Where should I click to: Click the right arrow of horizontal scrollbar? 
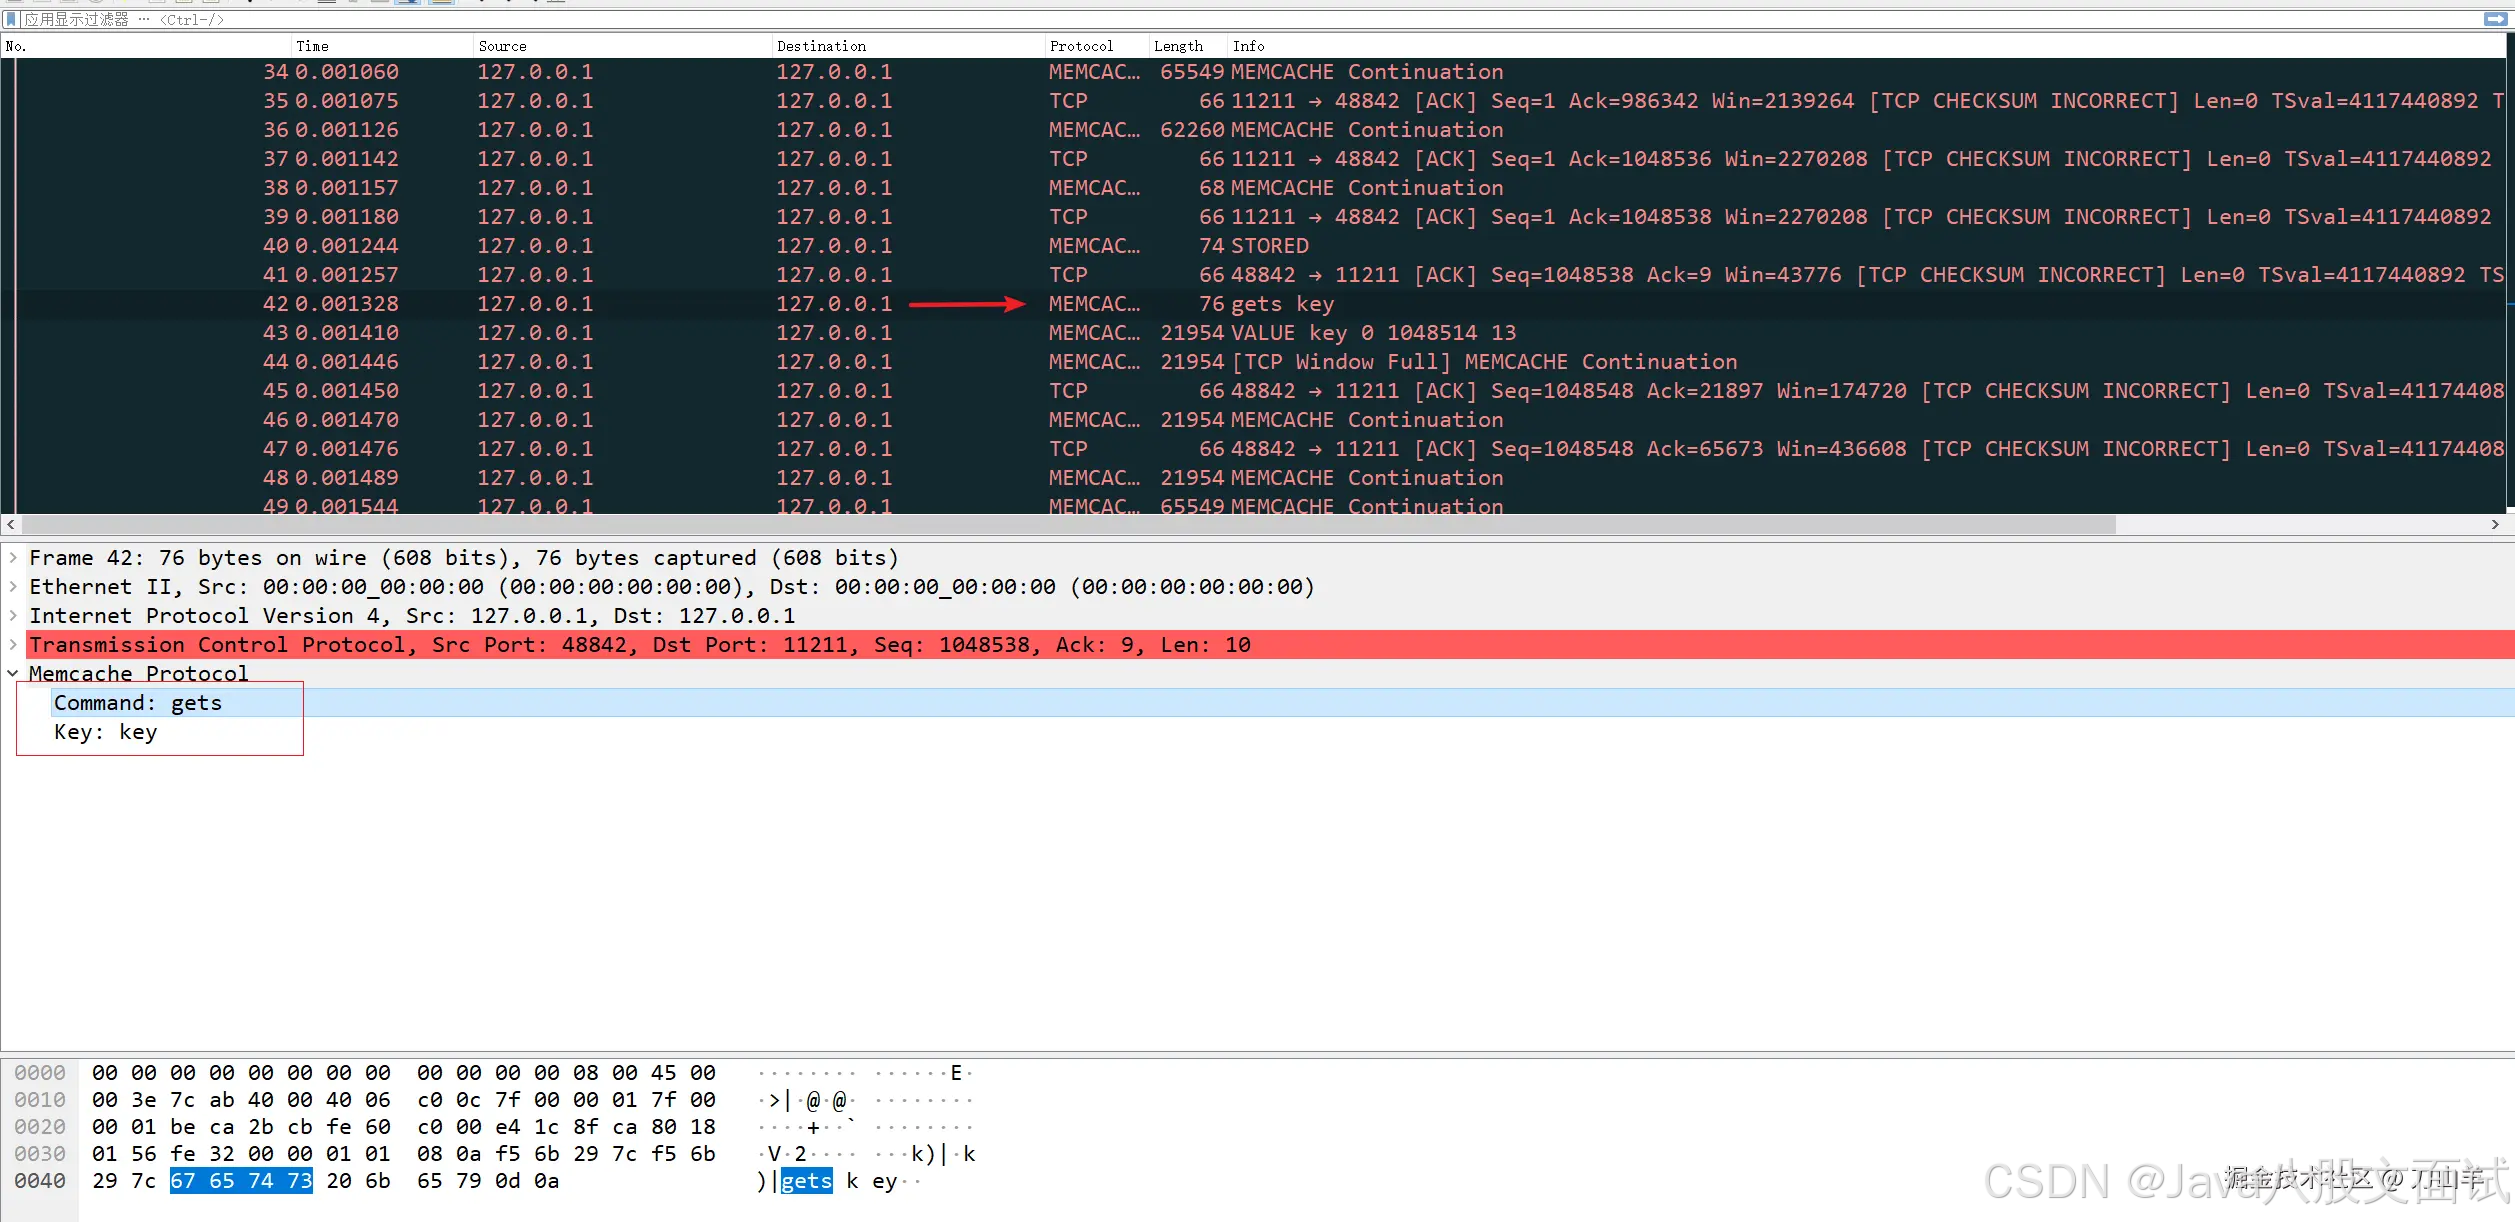point(2496,524)
